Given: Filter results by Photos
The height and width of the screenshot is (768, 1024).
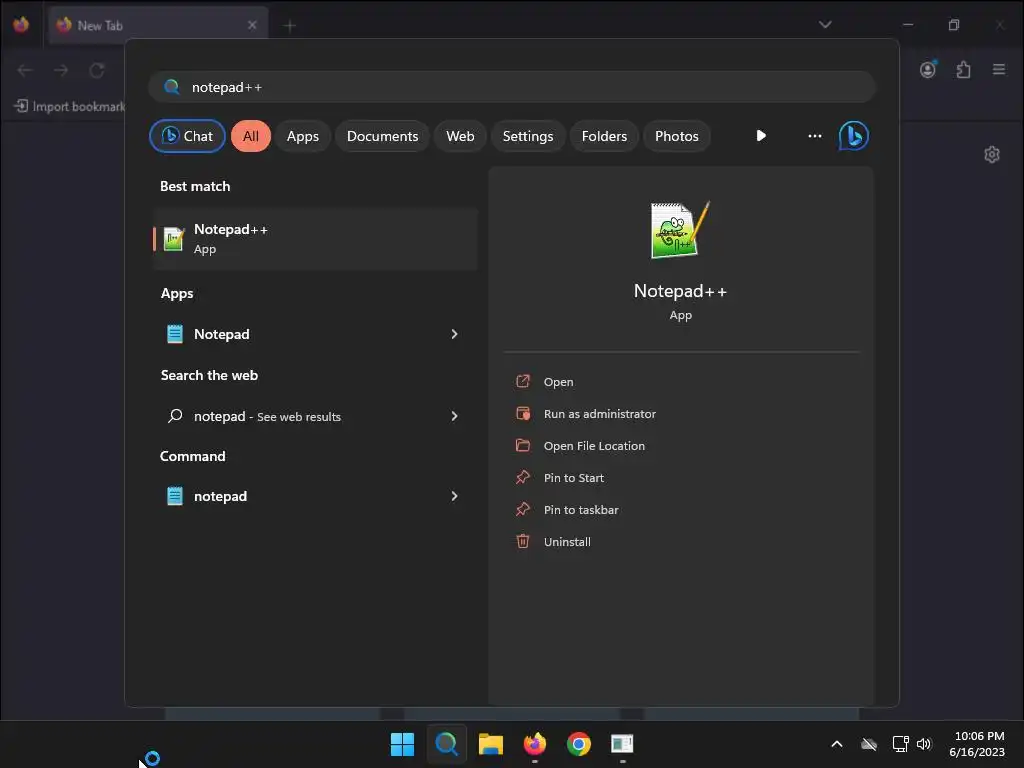Looking at the screenshot, I should tap(677, 136).
